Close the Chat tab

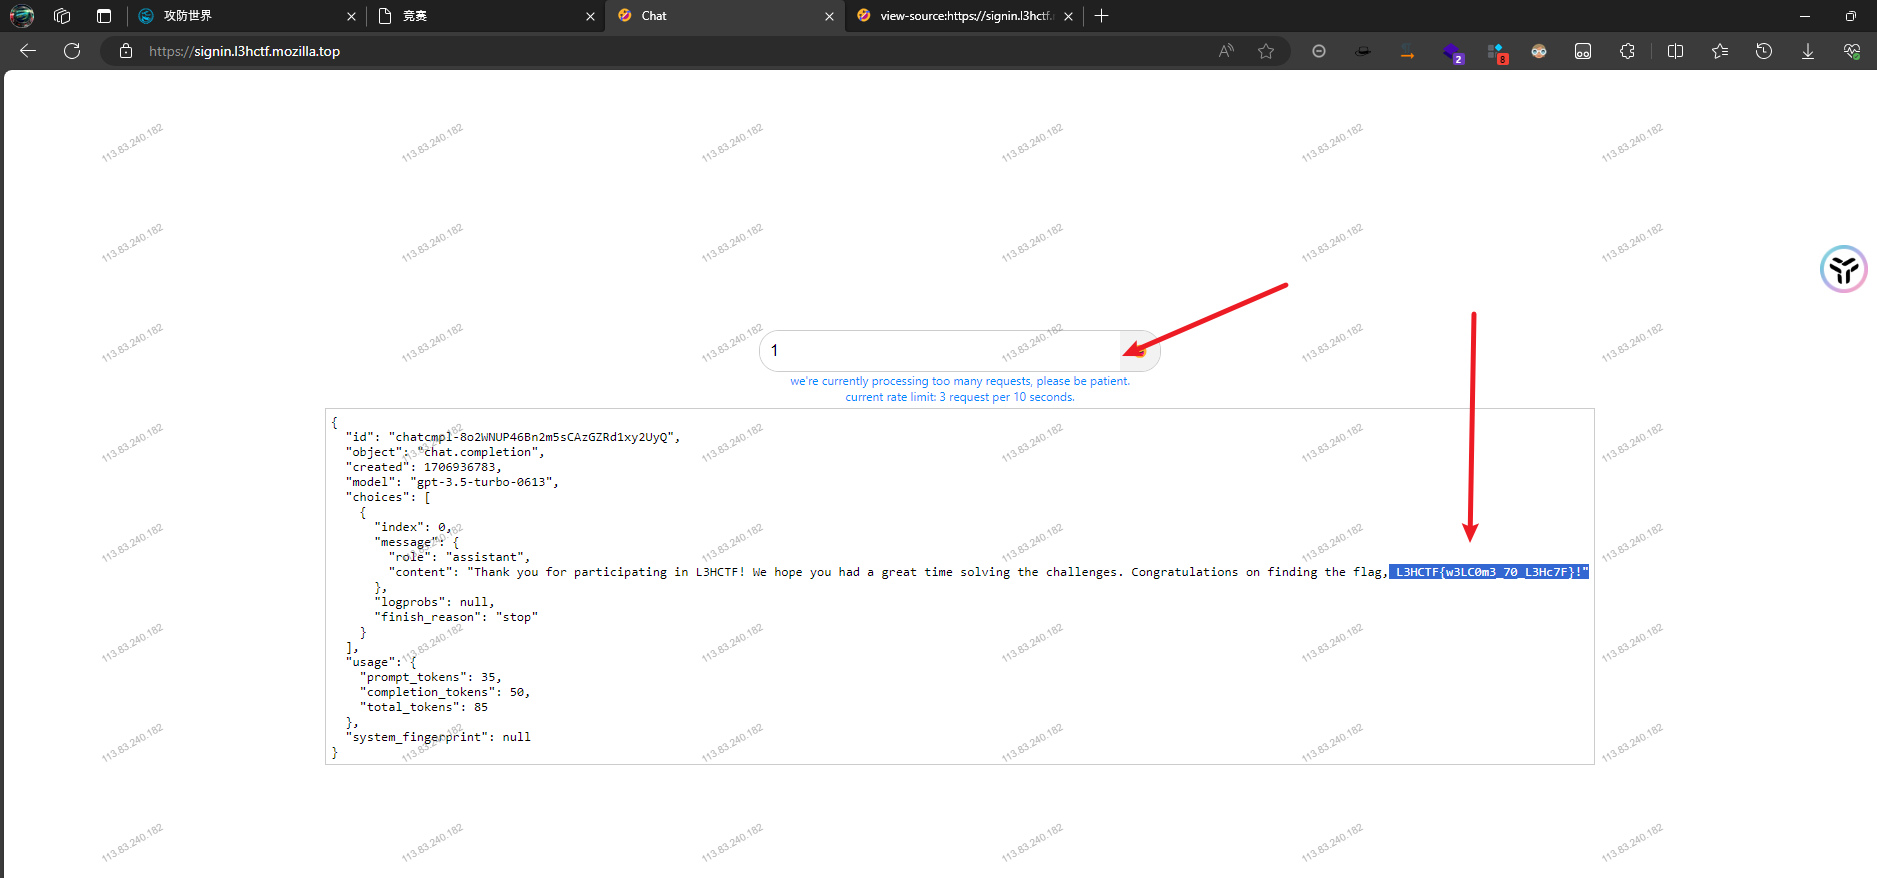point(829,16)
